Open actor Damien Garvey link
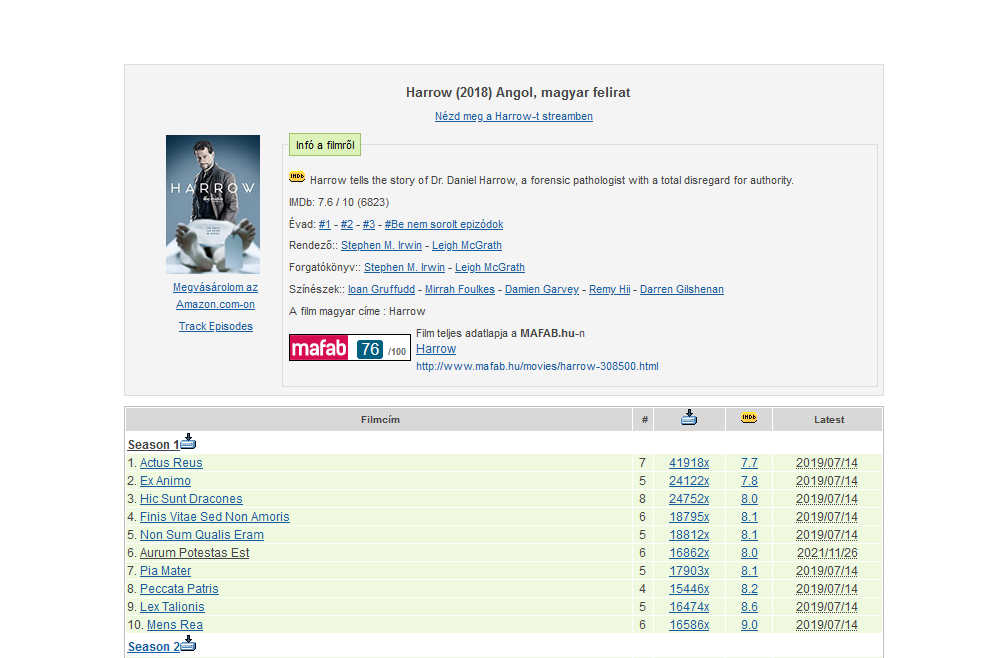990x658 pixels. 542,289
